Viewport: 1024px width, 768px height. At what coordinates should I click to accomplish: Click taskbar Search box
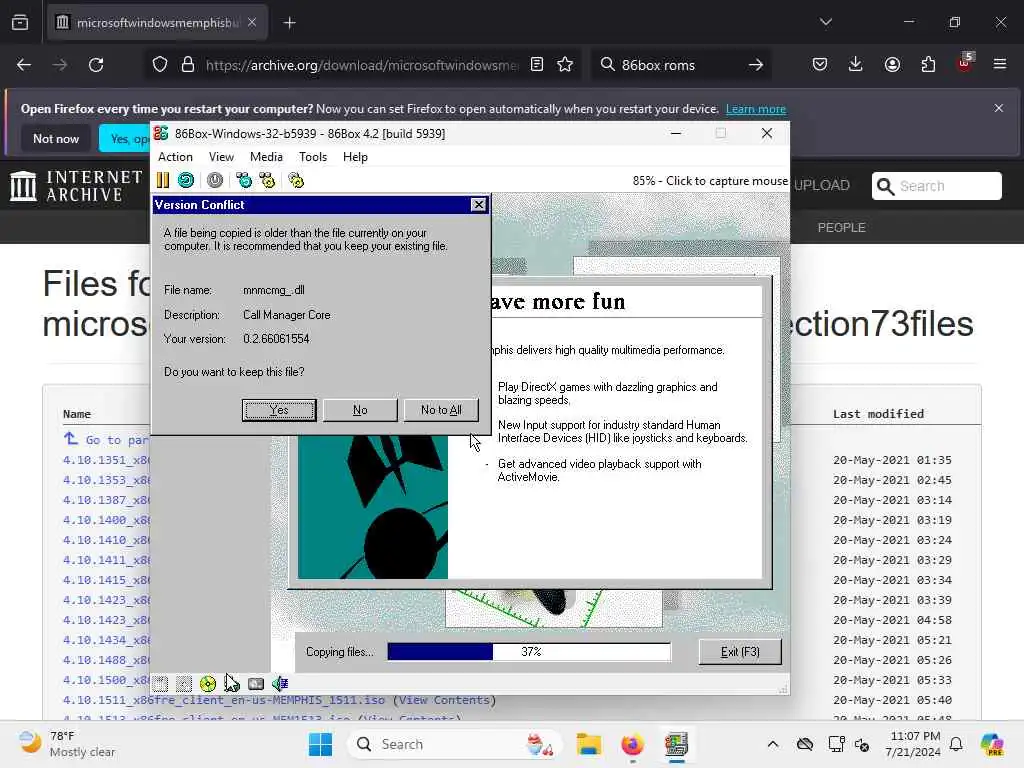click(x=456, y=744)
